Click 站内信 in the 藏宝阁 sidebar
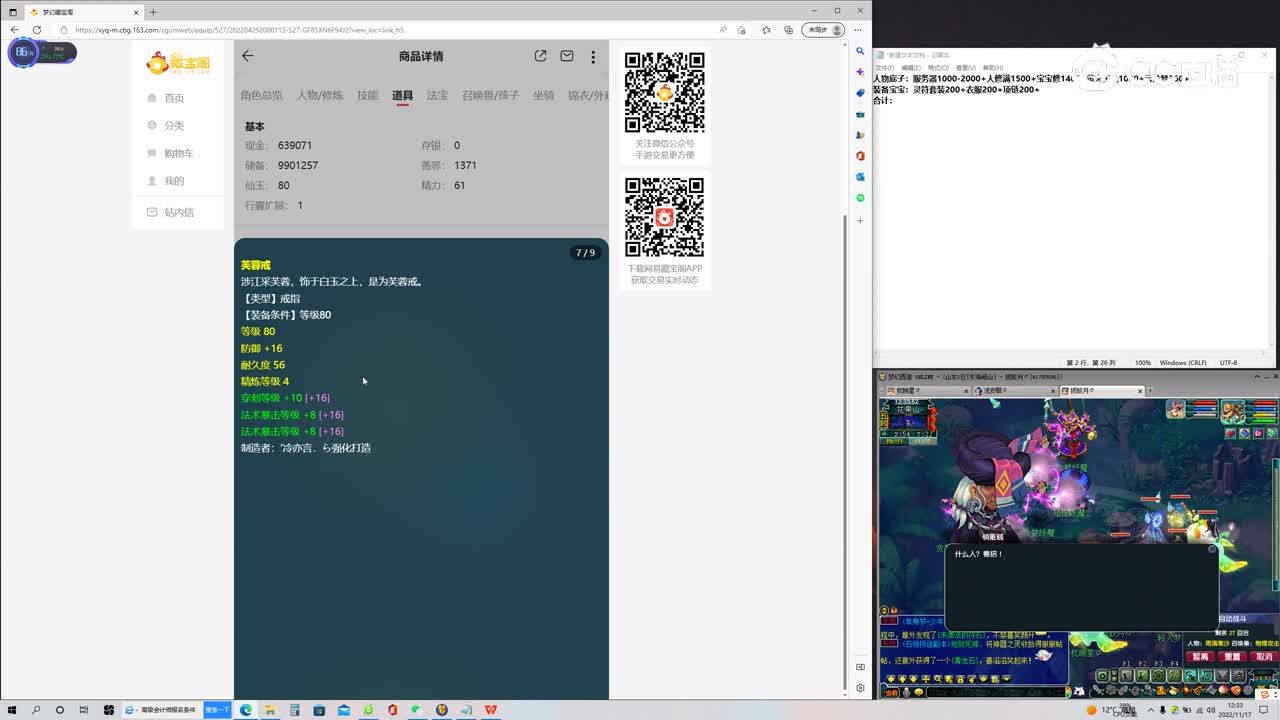This screenshot has width=1280, height=720. point(177,211)
